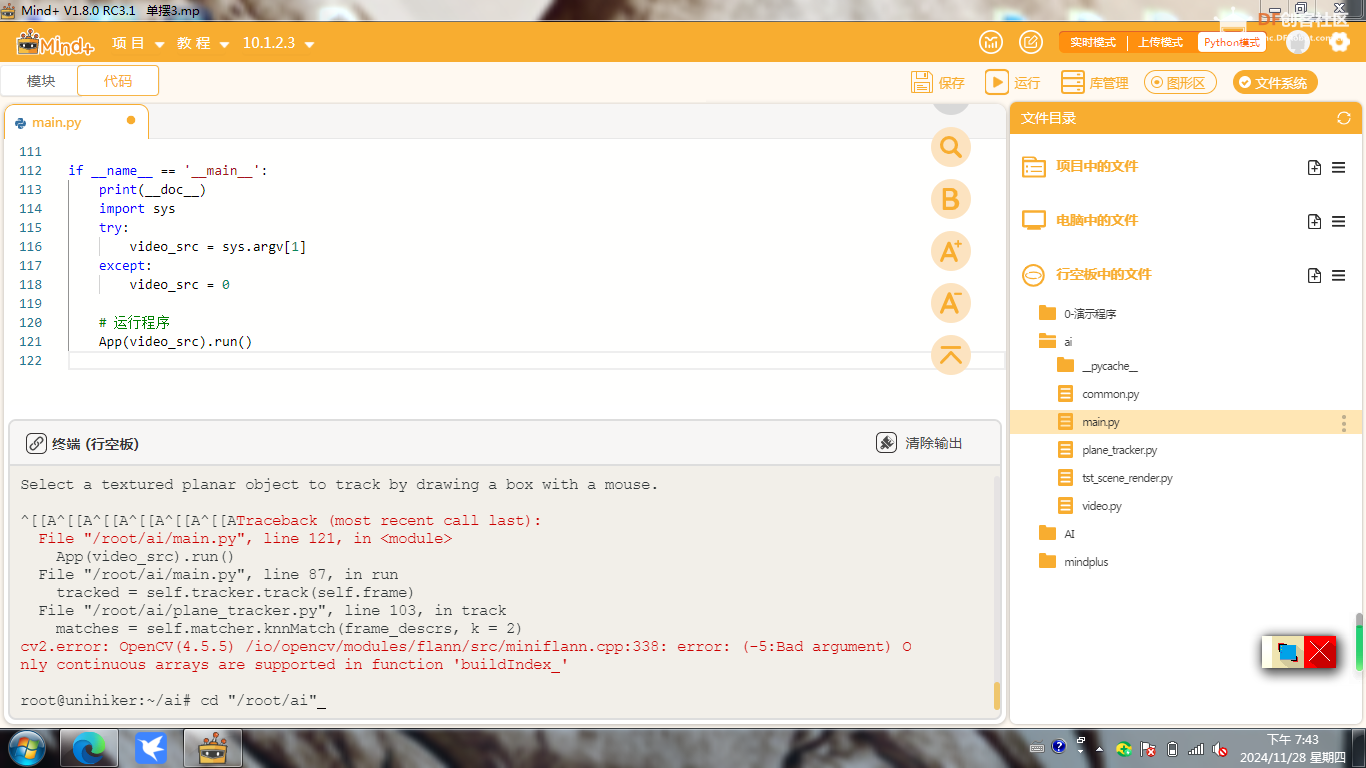Open library management (库管理)
This screenshot has height=768, width=1366.
[1095, 82]
